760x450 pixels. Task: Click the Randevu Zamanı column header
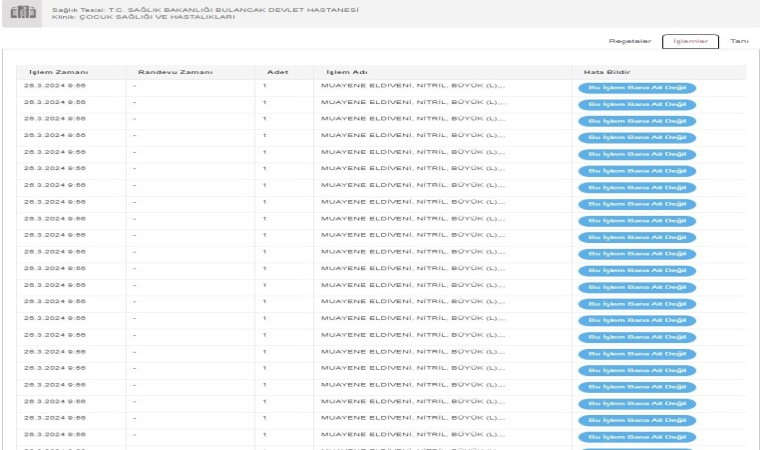(x=163, y=72)
